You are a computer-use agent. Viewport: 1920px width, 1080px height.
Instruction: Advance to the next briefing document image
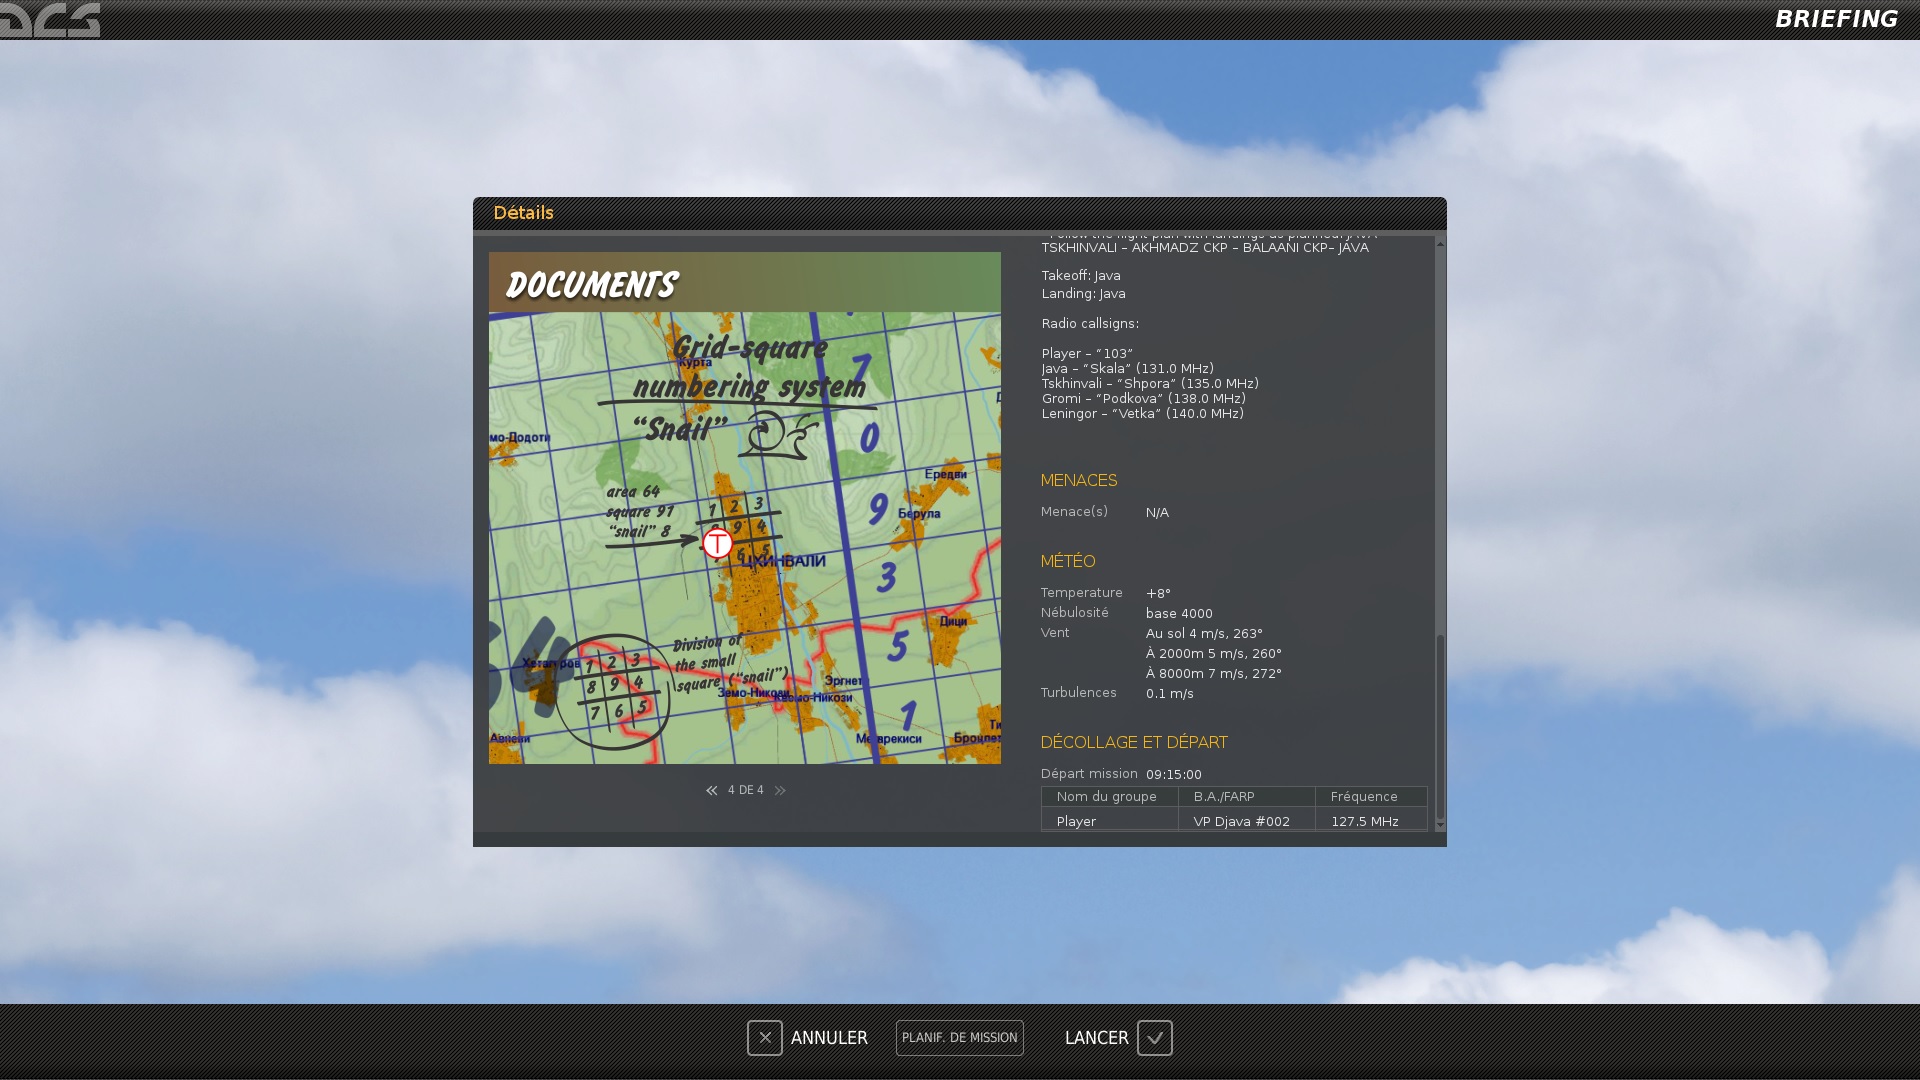780,791
